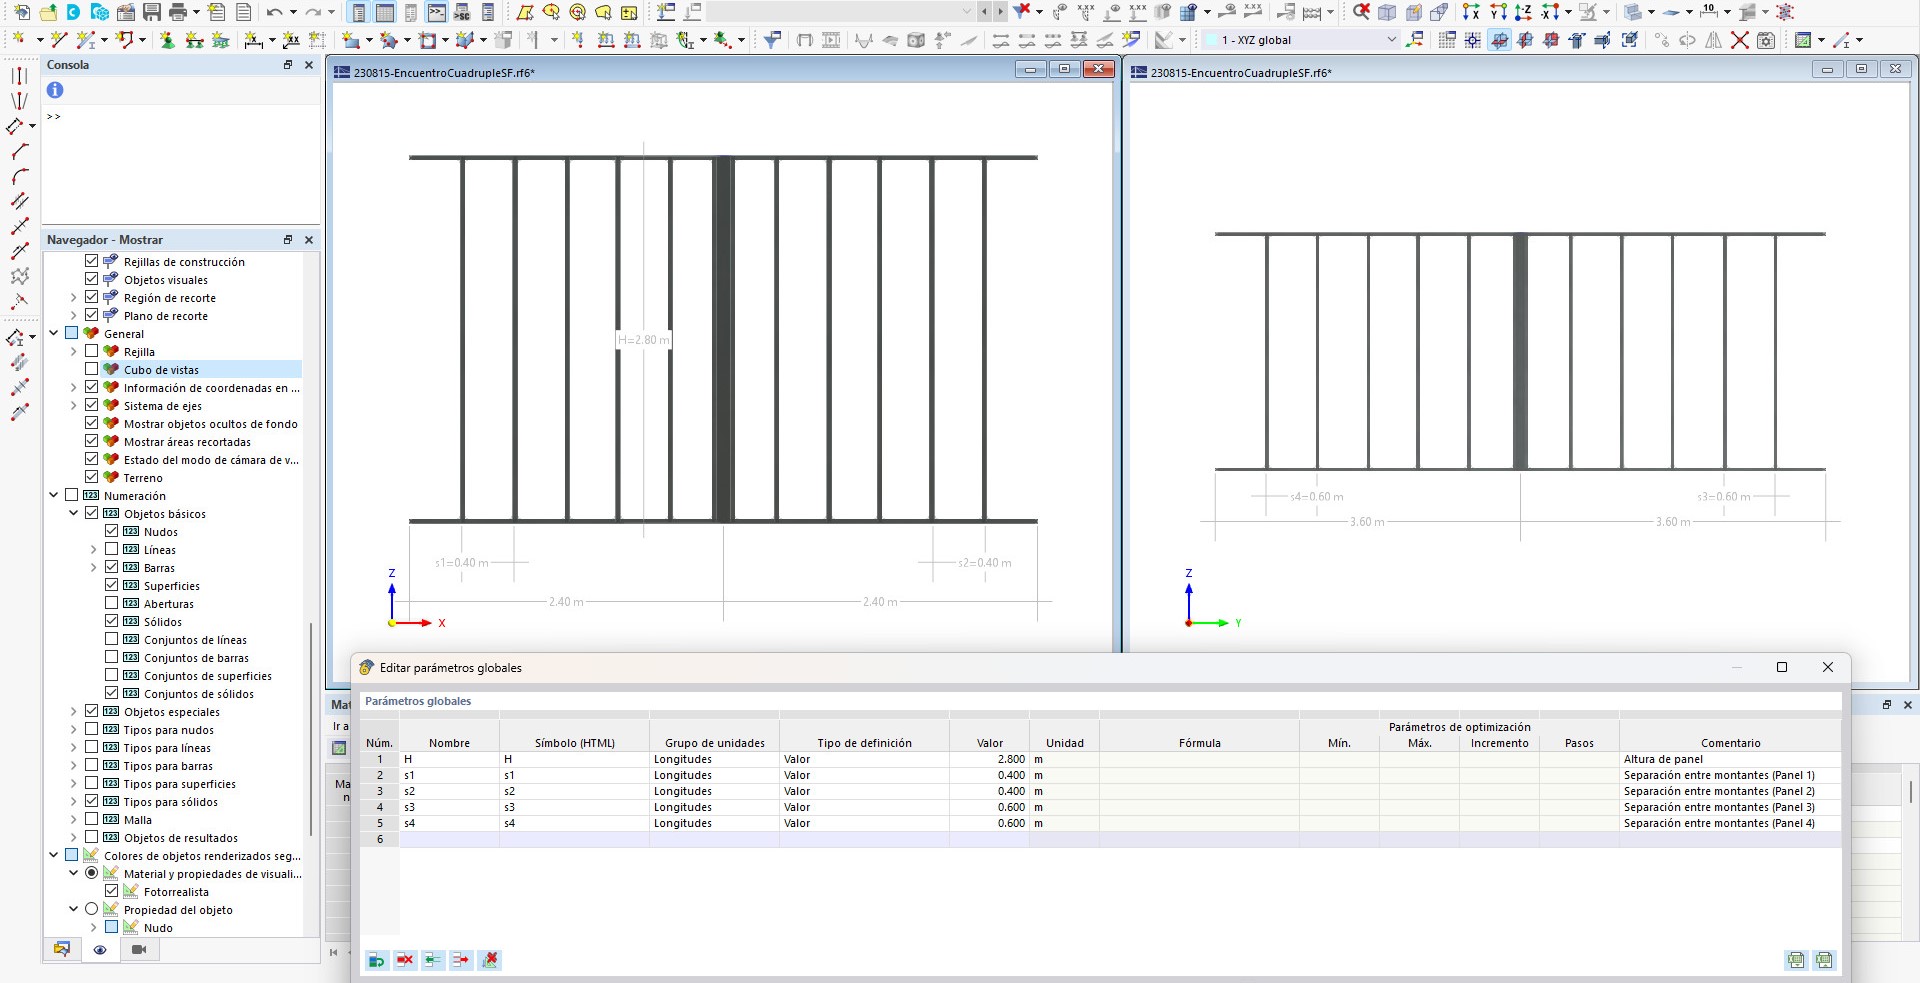Click the Nombre column header
Viewport: 1920px width, 983px height.
[x=449, y=743]
